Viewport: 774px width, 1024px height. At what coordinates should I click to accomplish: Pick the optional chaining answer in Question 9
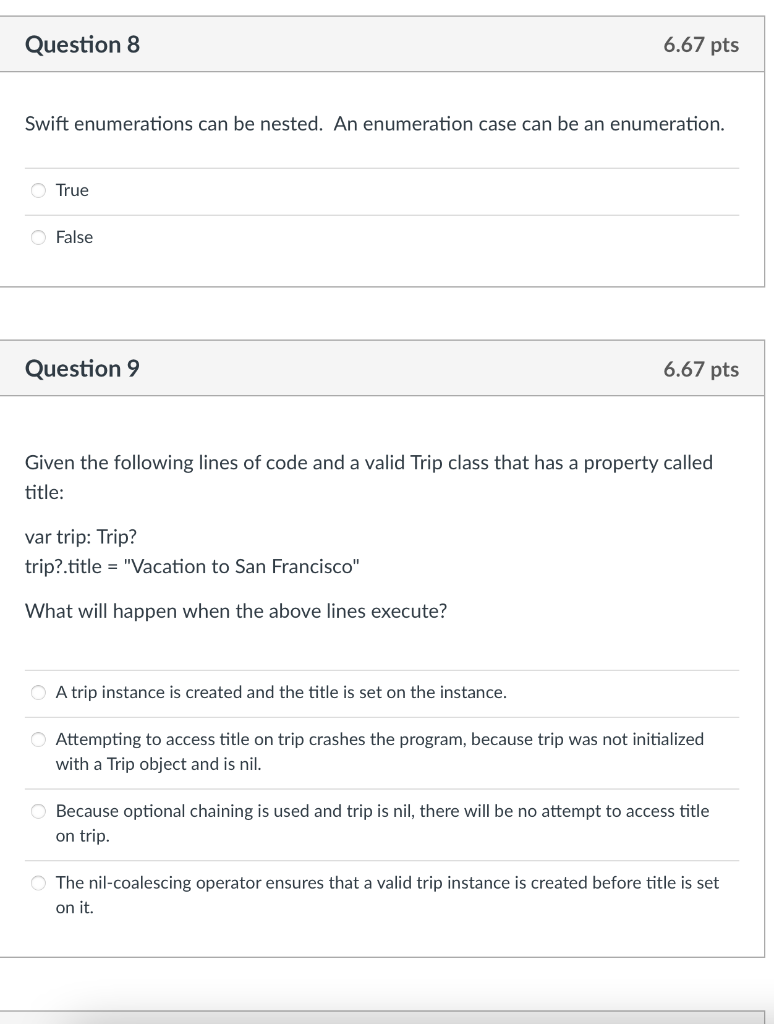coord(38,811)
